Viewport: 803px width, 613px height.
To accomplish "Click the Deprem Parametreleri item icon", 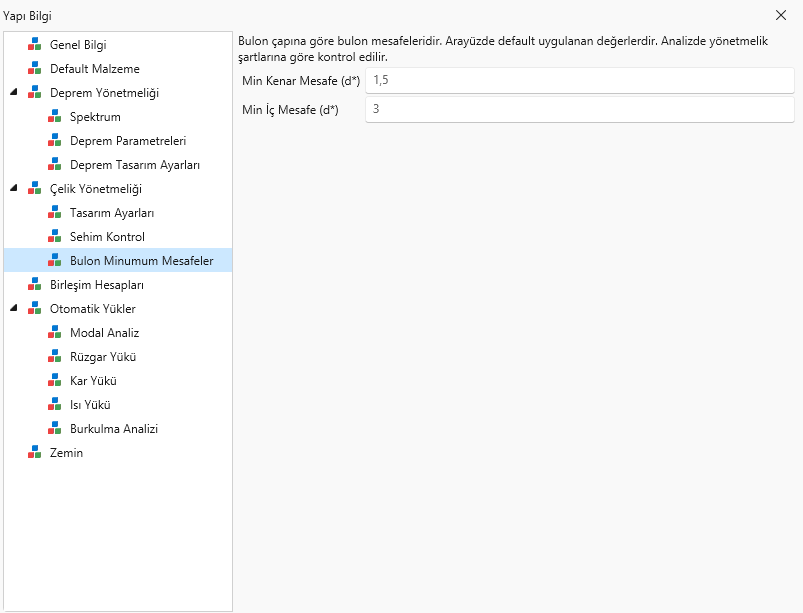I will 54,141.
